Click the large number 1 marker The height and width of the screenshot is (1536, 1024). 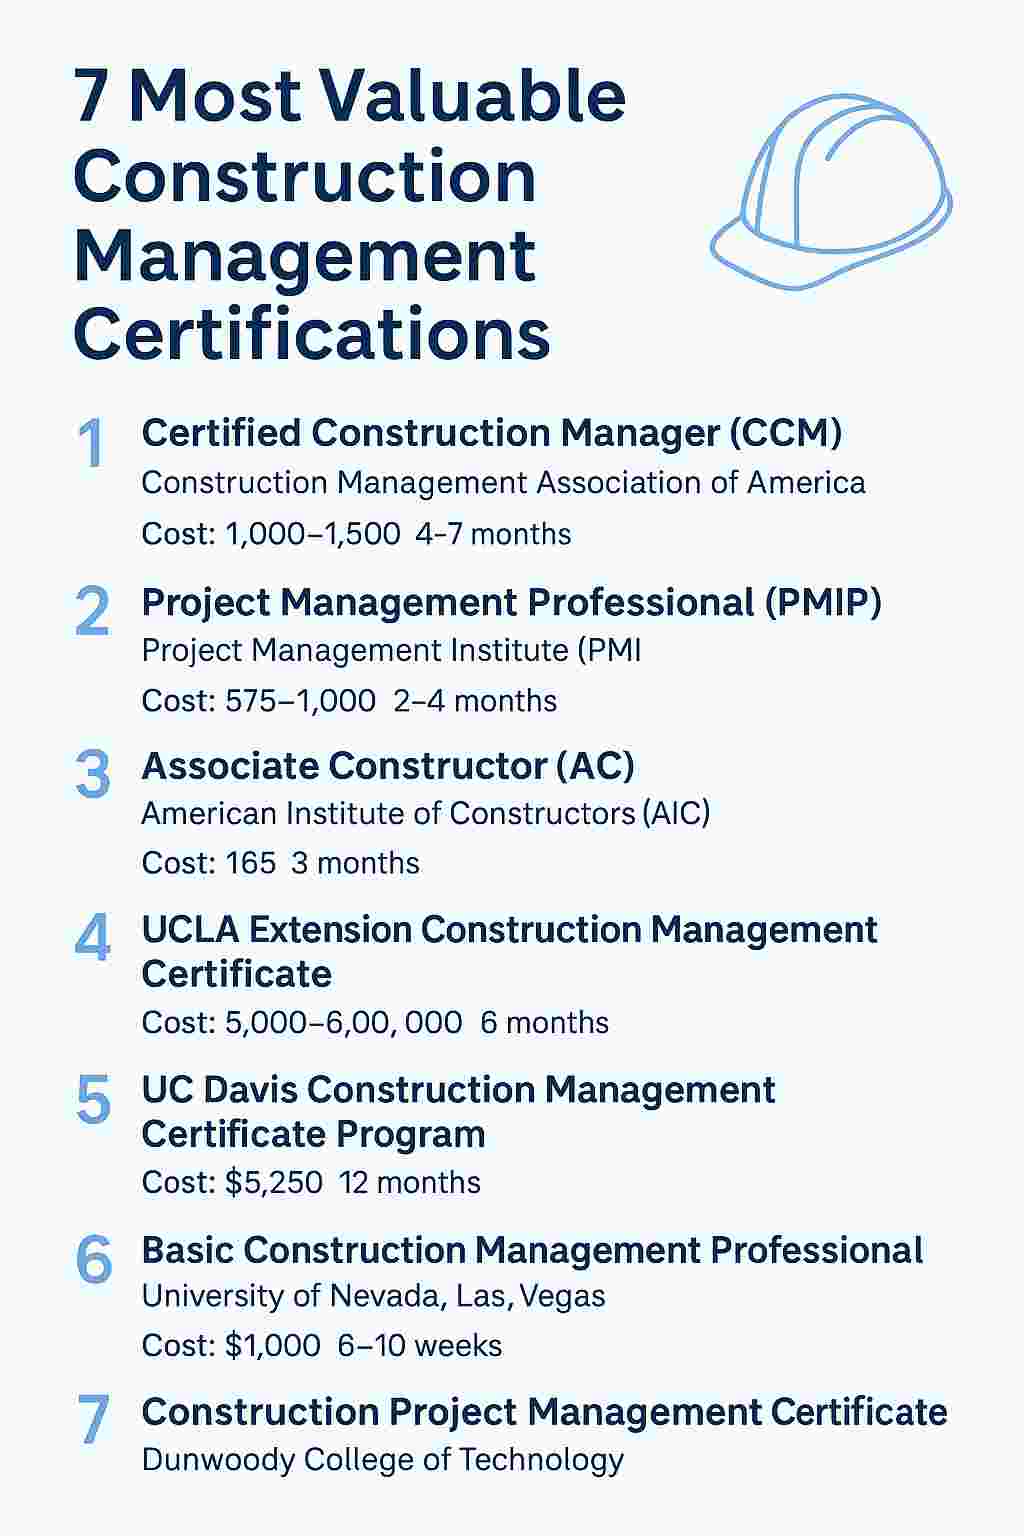pos(91,443)
